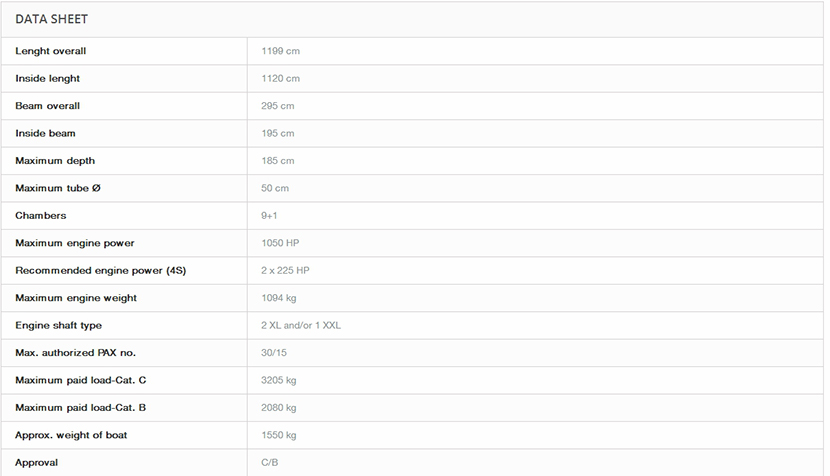
Task: Select the 'Chambers' row label
Action: (40, 216)
